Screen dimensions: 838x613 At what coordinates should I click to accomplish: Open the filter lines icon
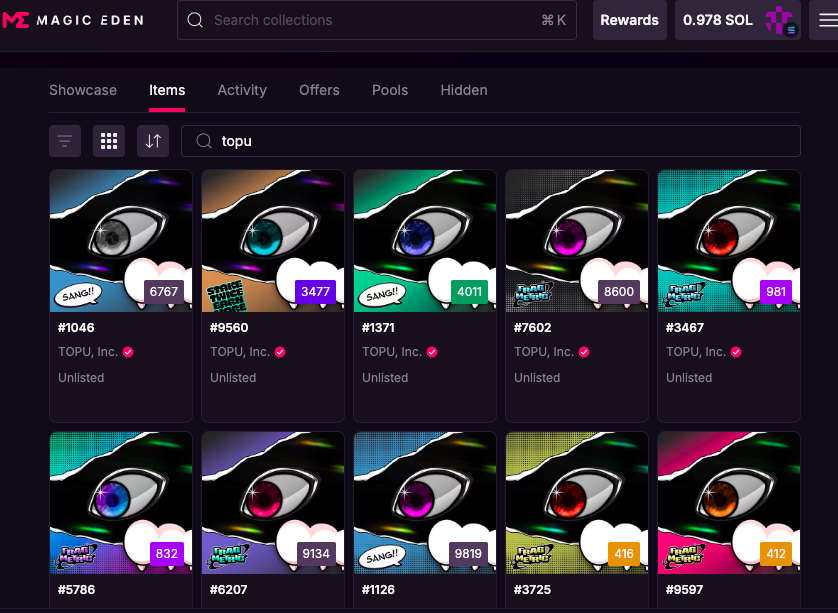tap(65, 141)
